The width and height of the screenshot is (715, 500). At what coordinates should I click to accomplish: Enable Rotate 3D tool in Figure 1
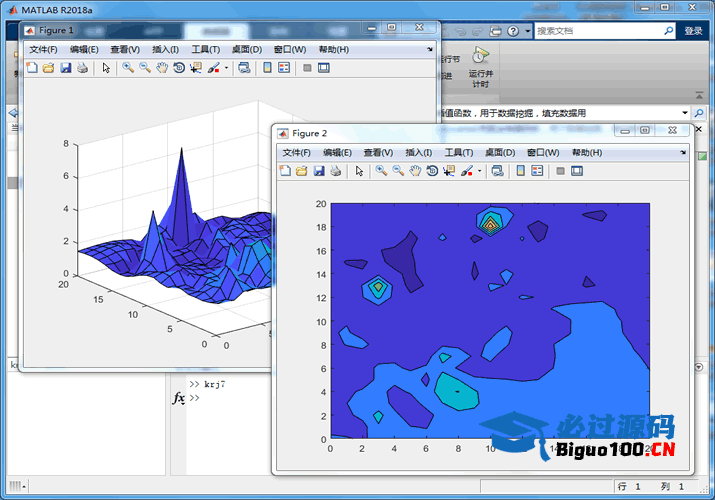pos(179,68)
